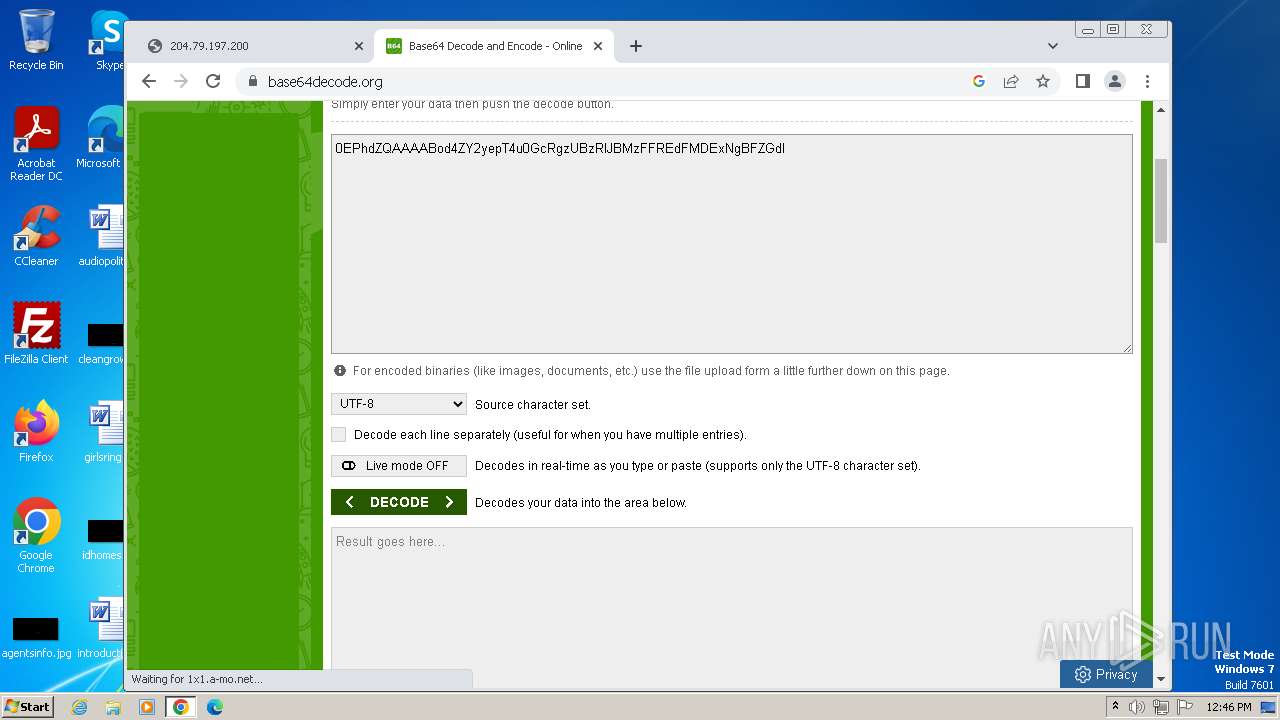Image resolution: width=1280 pixels, height=720 pixels.
Task: Click the info icon beside encoded binaries note
Action: point(340,370)
